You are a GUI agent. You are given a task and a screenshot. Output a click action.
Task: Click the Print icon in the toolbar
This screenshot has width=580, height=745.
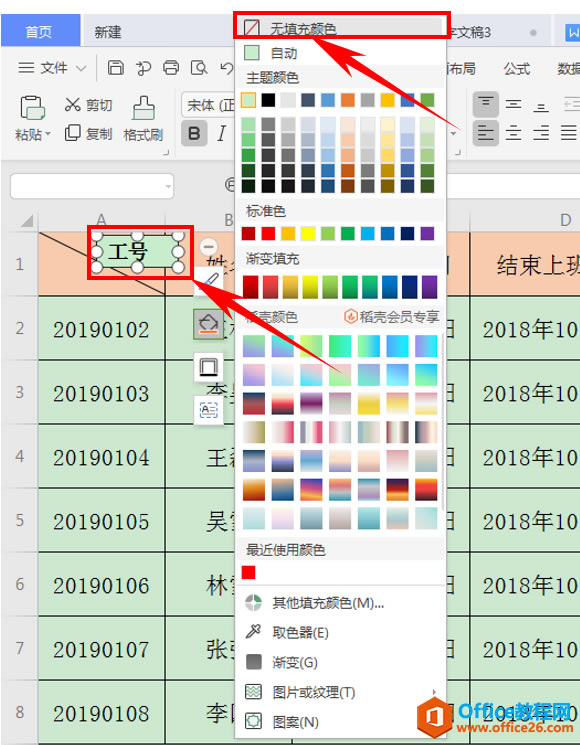tap(171, 68)
